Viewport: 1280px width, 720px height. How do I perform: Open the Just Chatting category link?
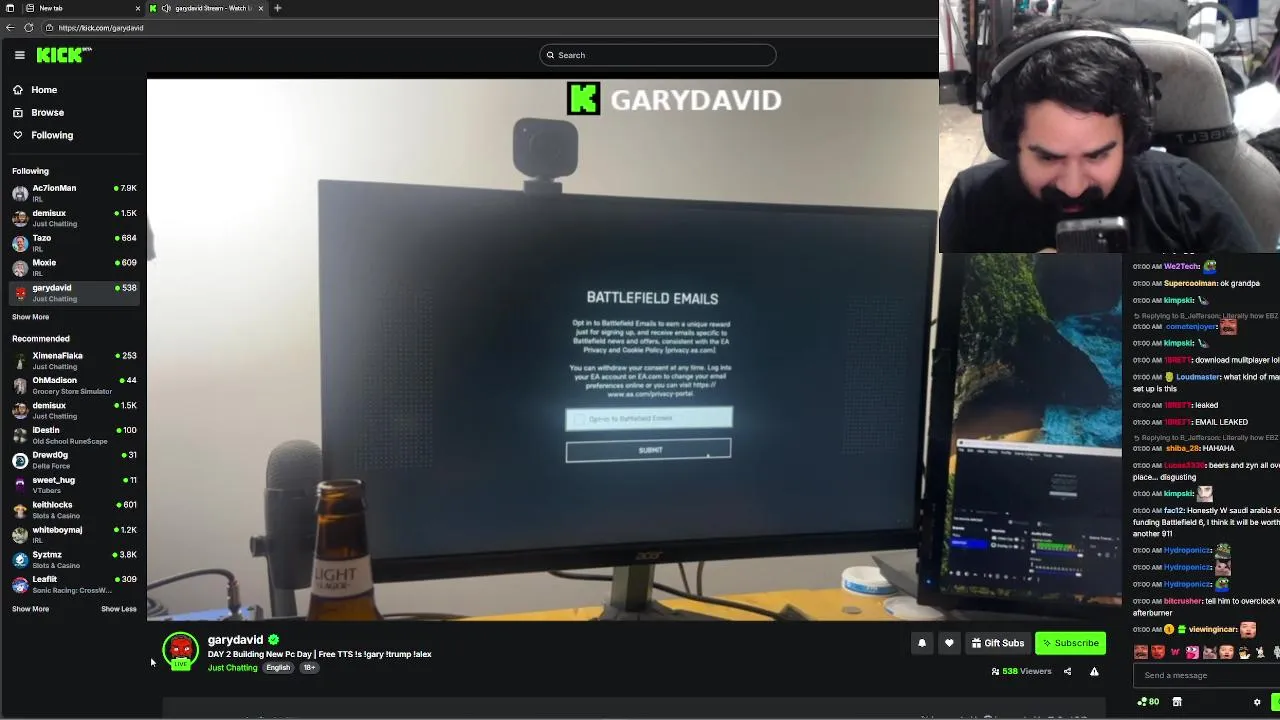click(x=232, y=668)
